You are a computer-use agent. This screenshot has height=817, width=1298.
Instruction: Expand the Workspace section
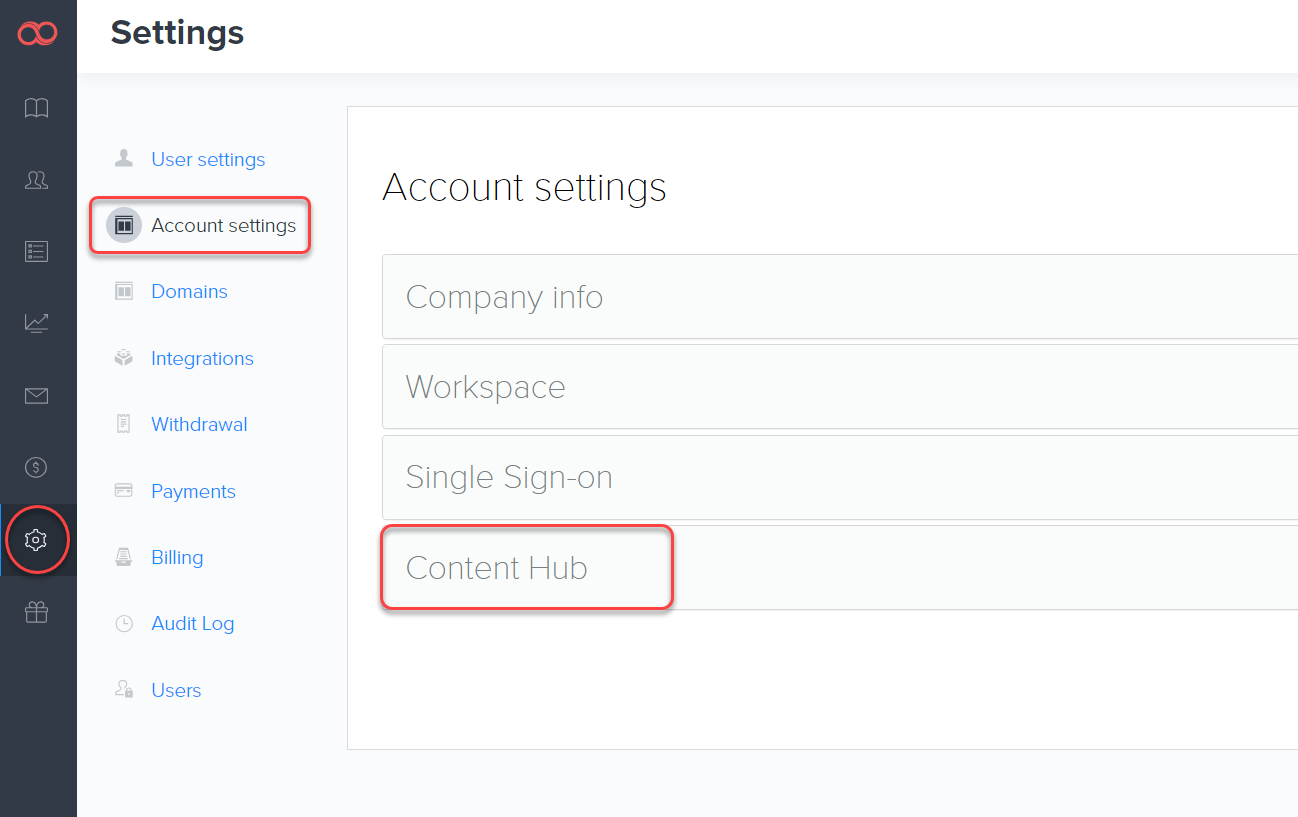(x=485, y=387)
